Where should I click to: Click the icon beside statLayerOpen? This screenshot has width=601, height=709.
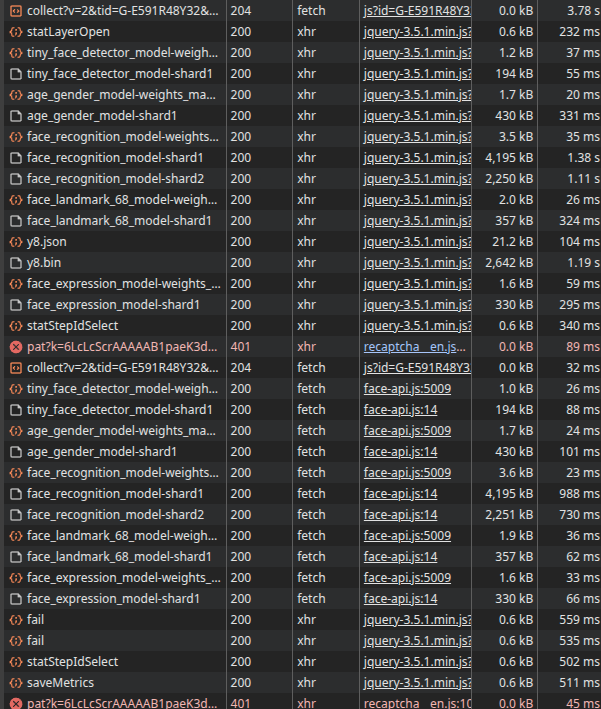(15, 32)
